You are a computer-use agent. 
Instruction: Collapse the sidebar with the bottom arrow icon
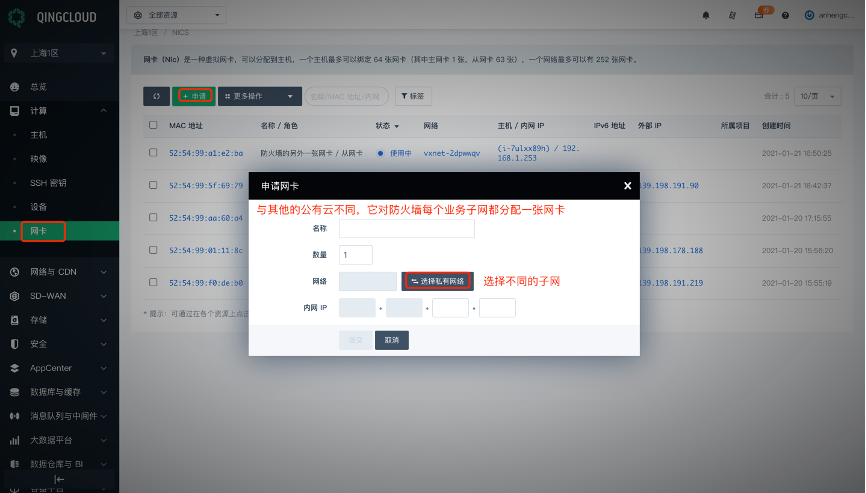pyautogui.click(x=59, y=480)
